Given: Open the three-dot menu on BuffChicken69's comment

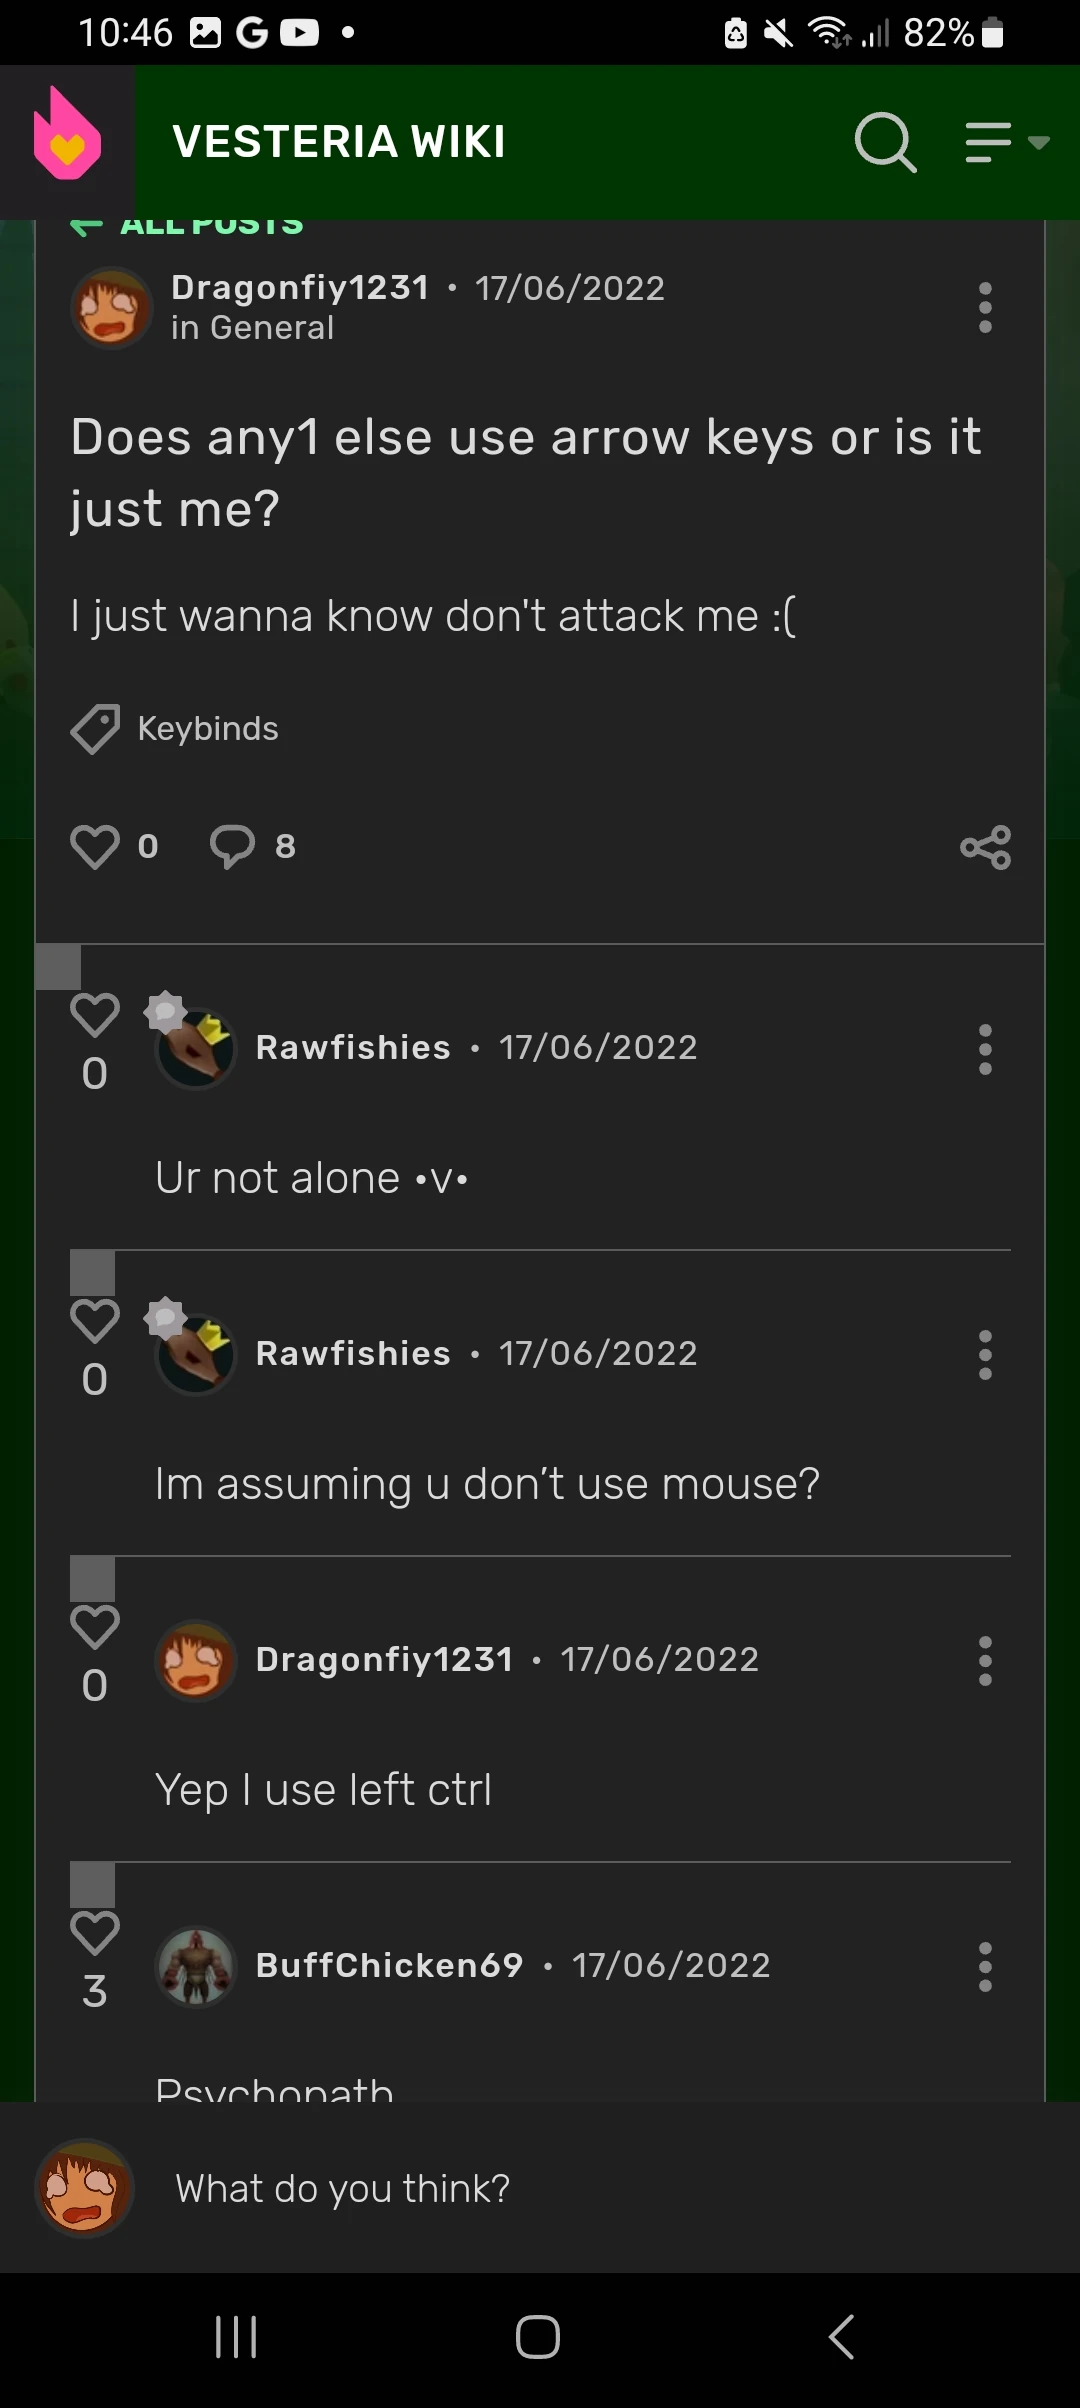Looking at the screenshot, I should pyautogui.click(x=984, y=1965).
